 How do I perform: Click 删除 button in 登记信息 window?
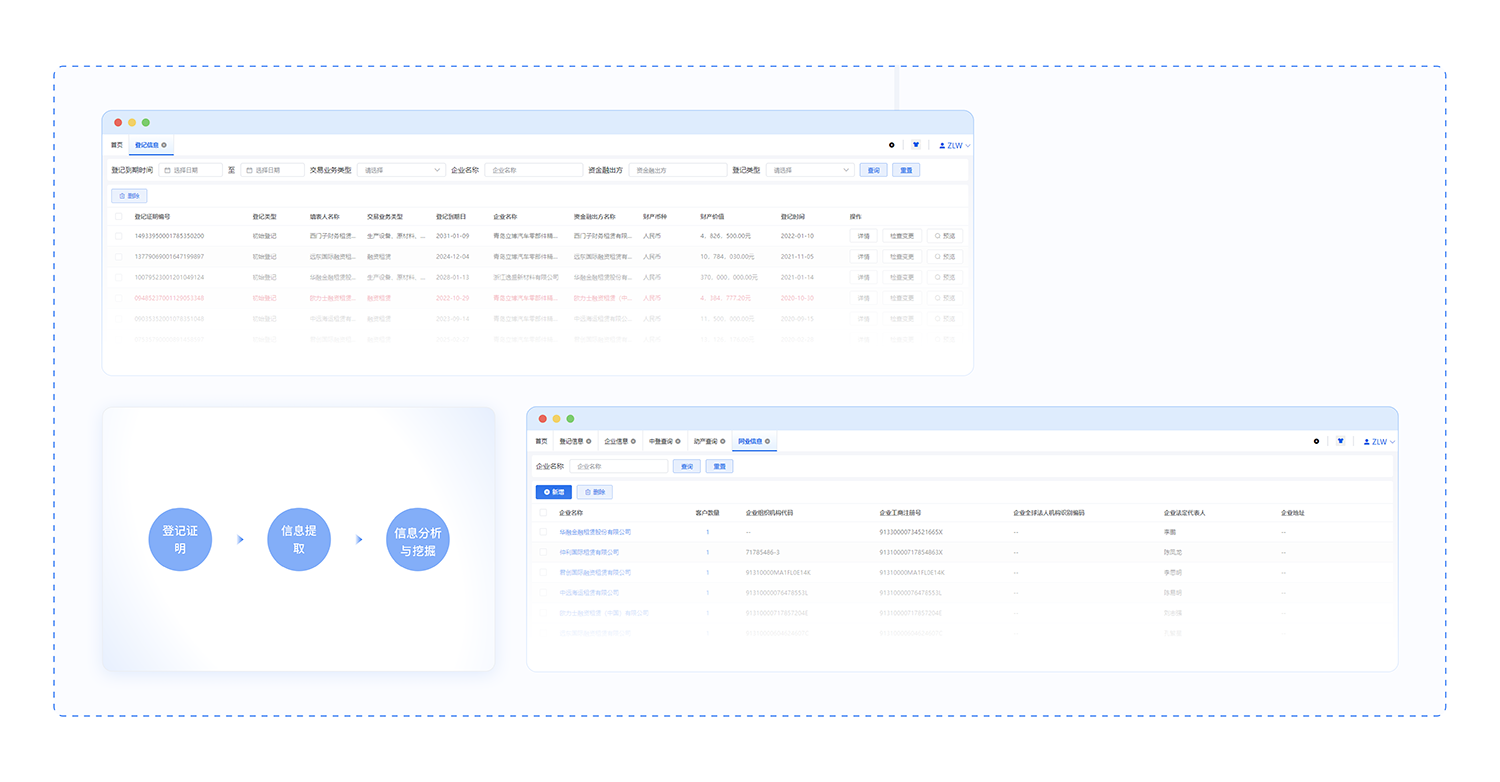(129, 196)
